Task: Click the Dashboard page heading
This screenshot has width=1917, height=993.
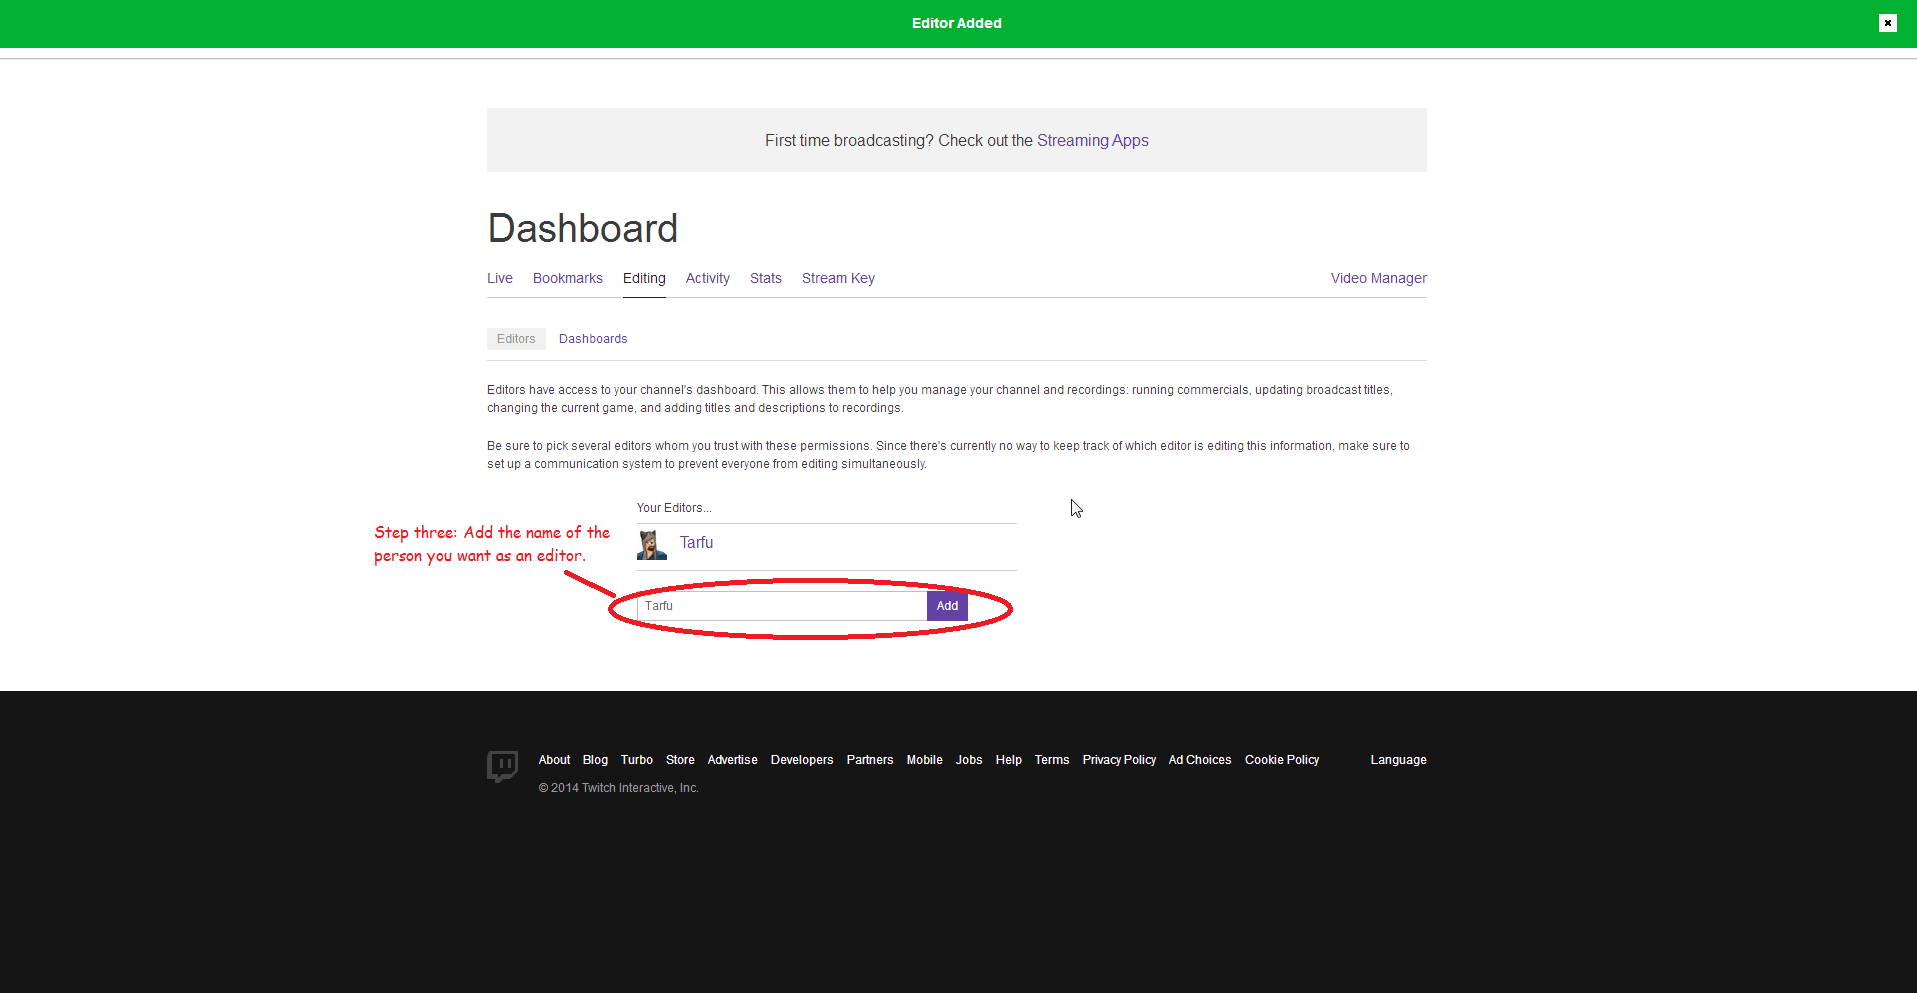Action: (x=582, y=229)
